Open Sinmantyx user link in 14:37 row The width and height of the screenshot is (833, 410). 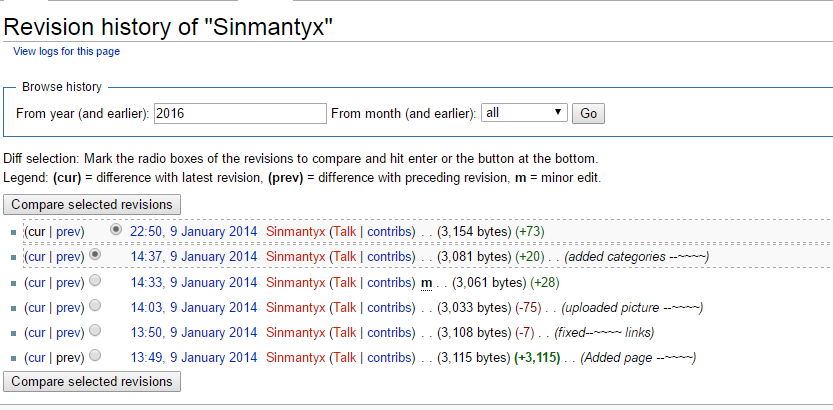click(295, 257)
